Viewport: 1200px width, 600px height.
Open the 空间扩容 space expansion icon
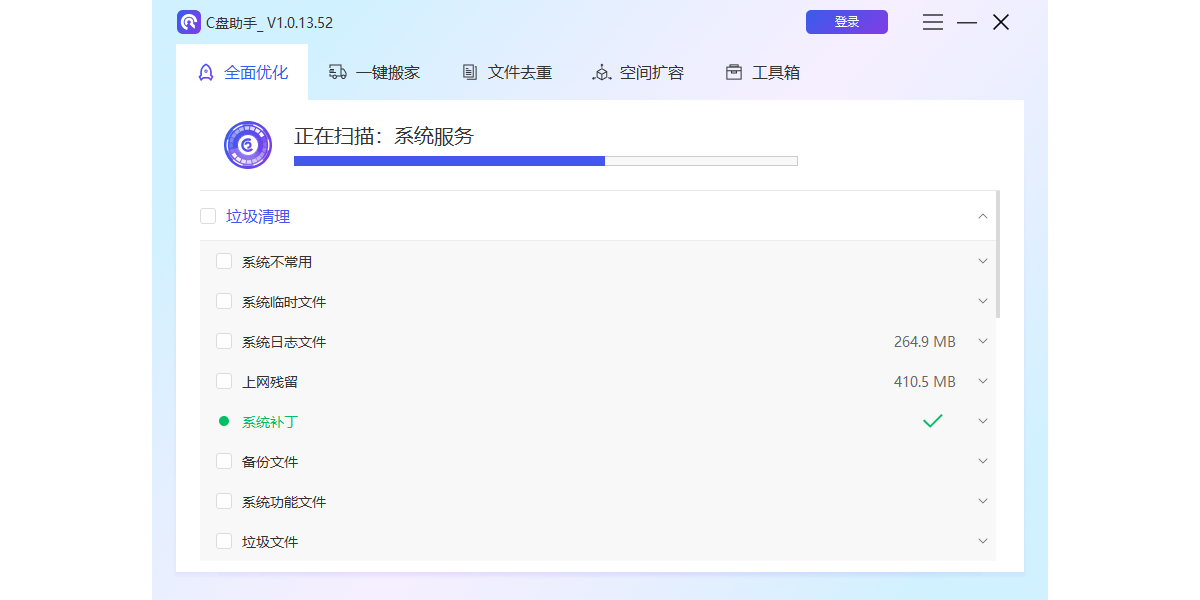[601, 72]
